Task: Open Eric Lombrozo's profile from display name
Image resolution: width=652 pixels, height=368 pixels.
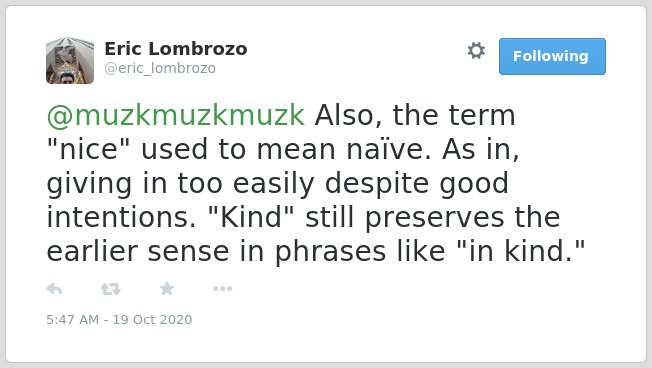Action: (176, 49)
